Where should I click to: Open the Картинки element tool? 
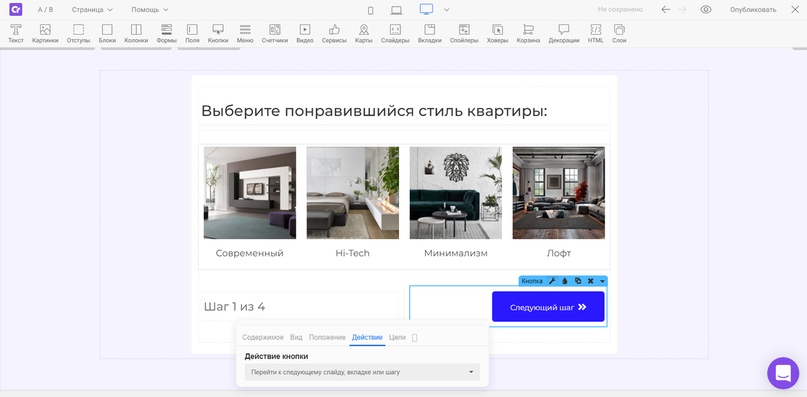pos(45,33)
